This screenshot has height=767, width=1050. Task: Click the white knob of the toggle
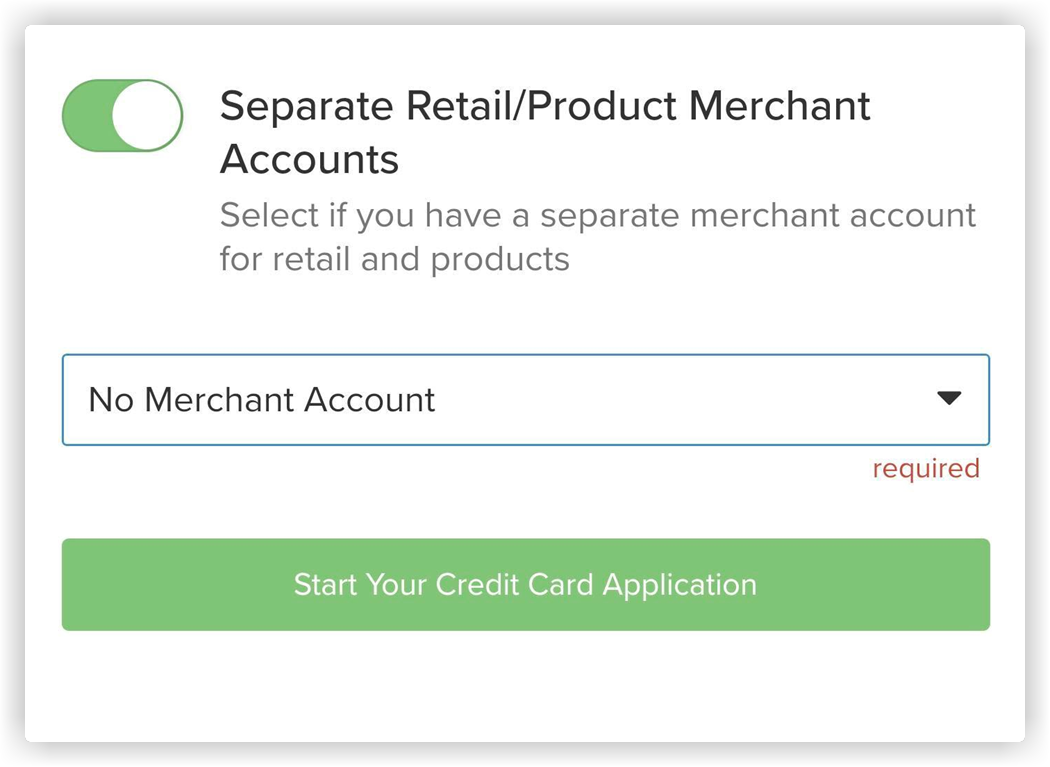tap(146, 116)
